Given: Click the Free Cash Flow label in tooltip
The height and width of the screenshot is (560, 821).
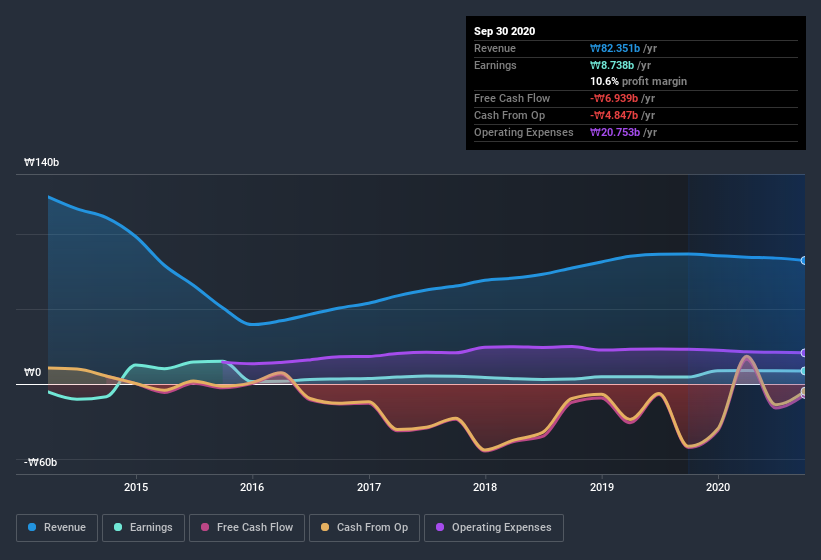Looking at the screenshot, I should pos(512,98).
